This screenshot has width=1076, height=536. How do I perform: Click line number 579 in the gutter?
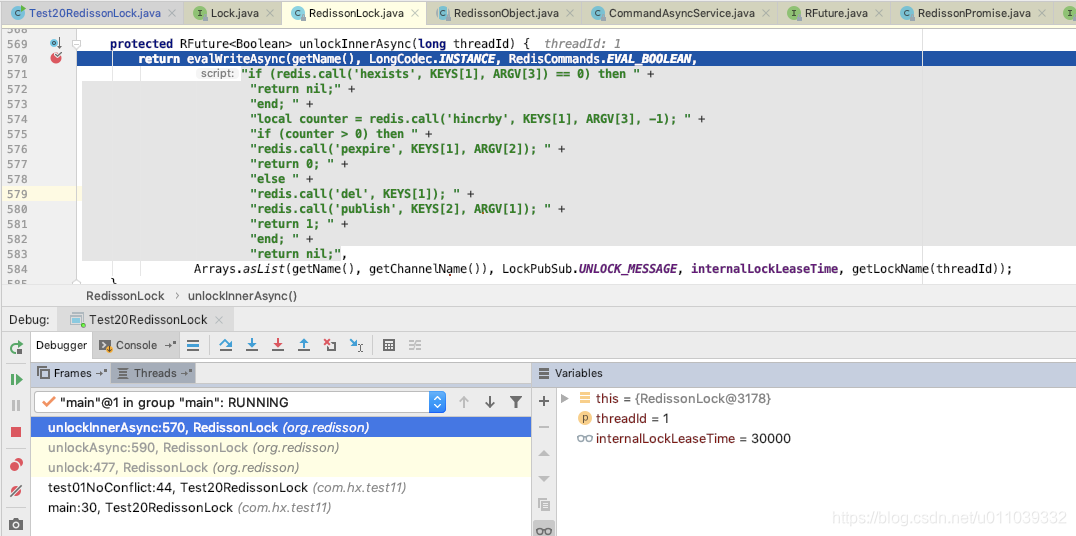point(16,194)
